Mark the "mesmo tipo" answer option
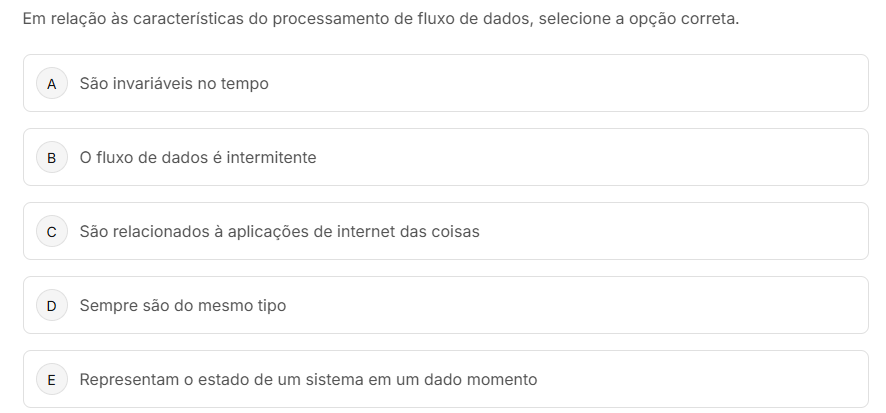This screenshot has width=886, height=413. [x=182, y=306]
